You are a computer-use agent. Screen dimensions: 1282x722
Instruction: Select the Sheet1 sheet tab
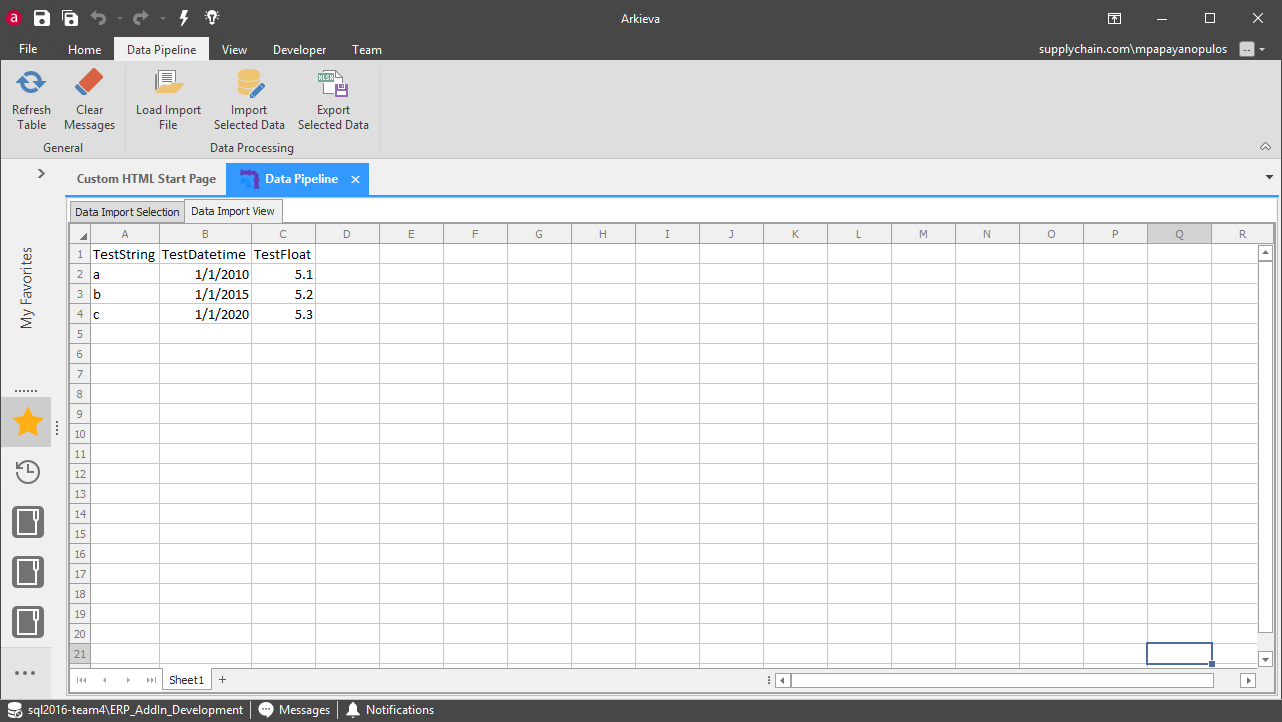point(186,680)
